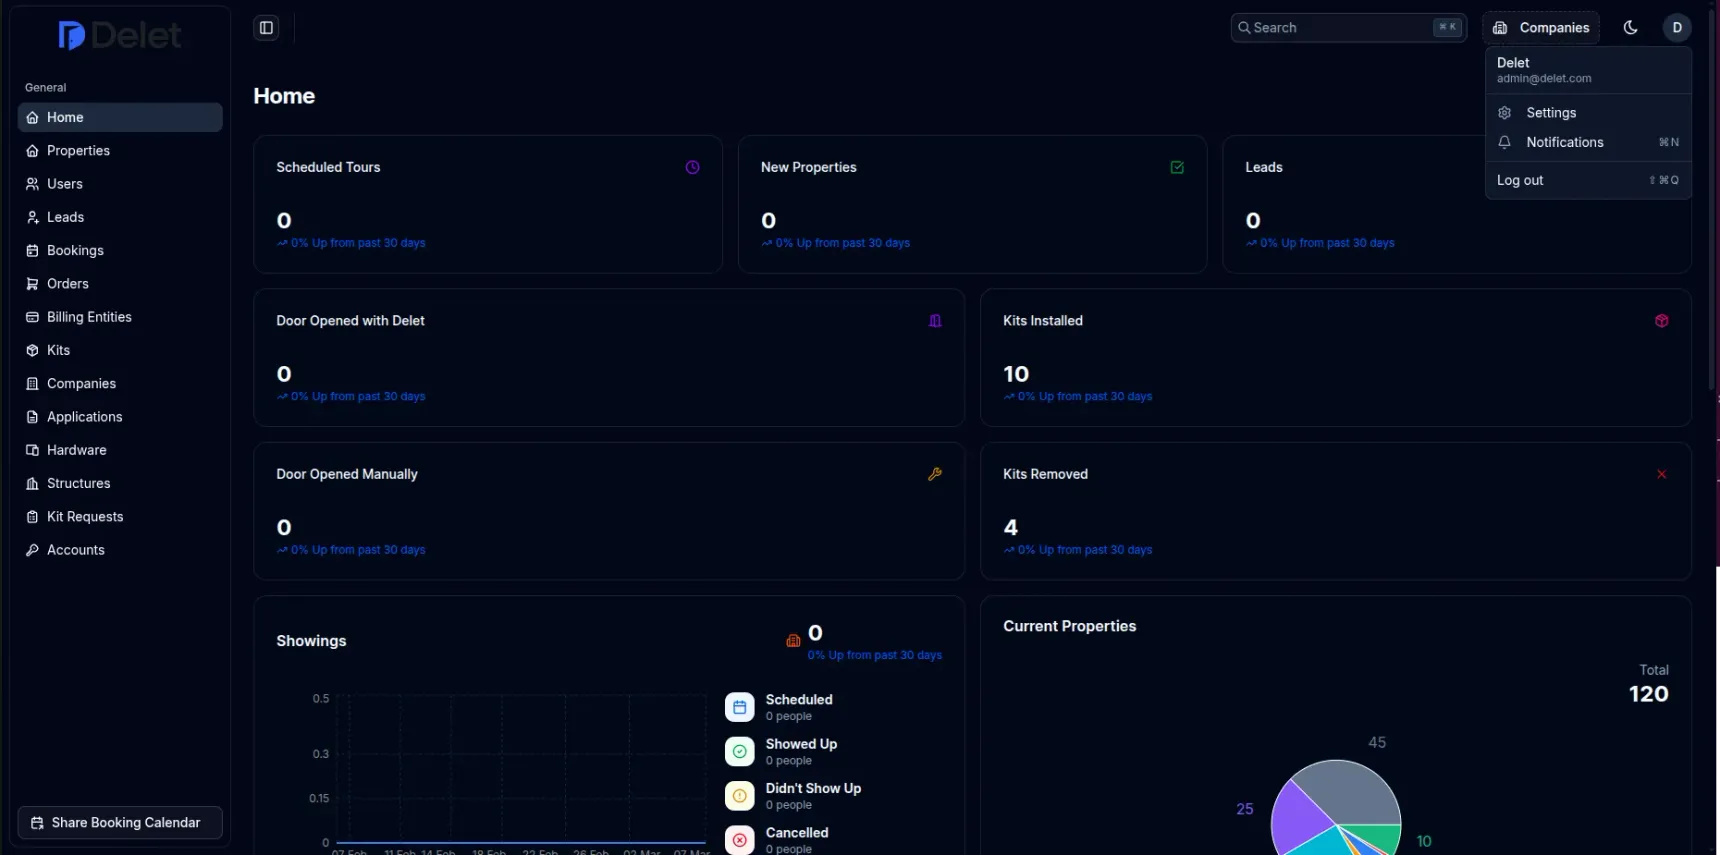Select Settings in user menu
The image size is (1720, 855).
coord(1588,113)
